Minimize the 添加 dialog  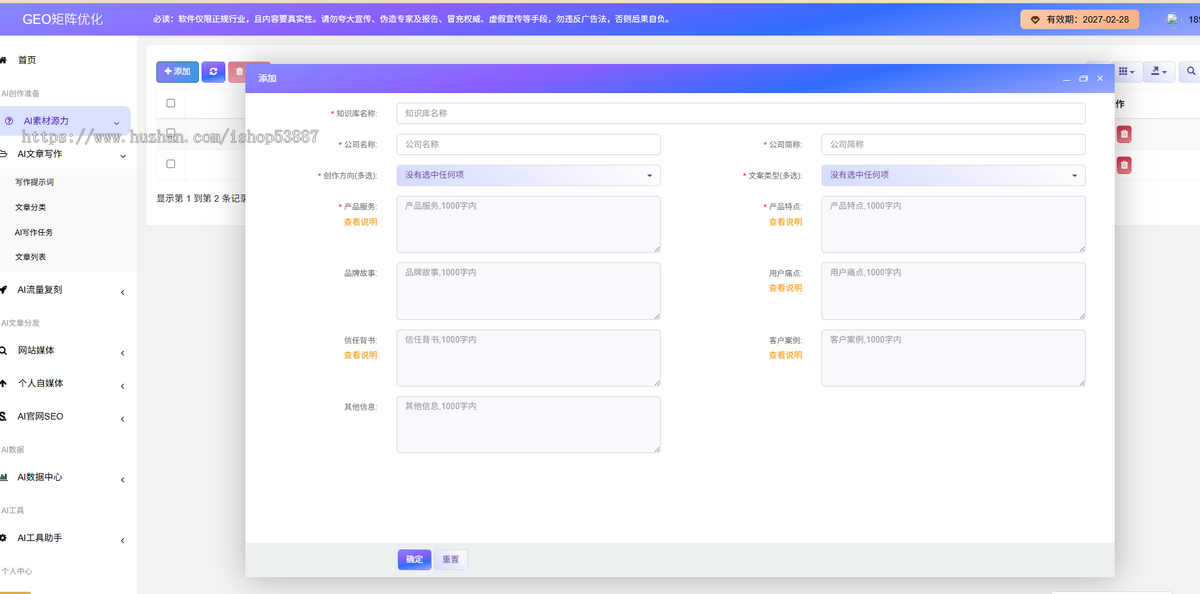[1066, 78]
